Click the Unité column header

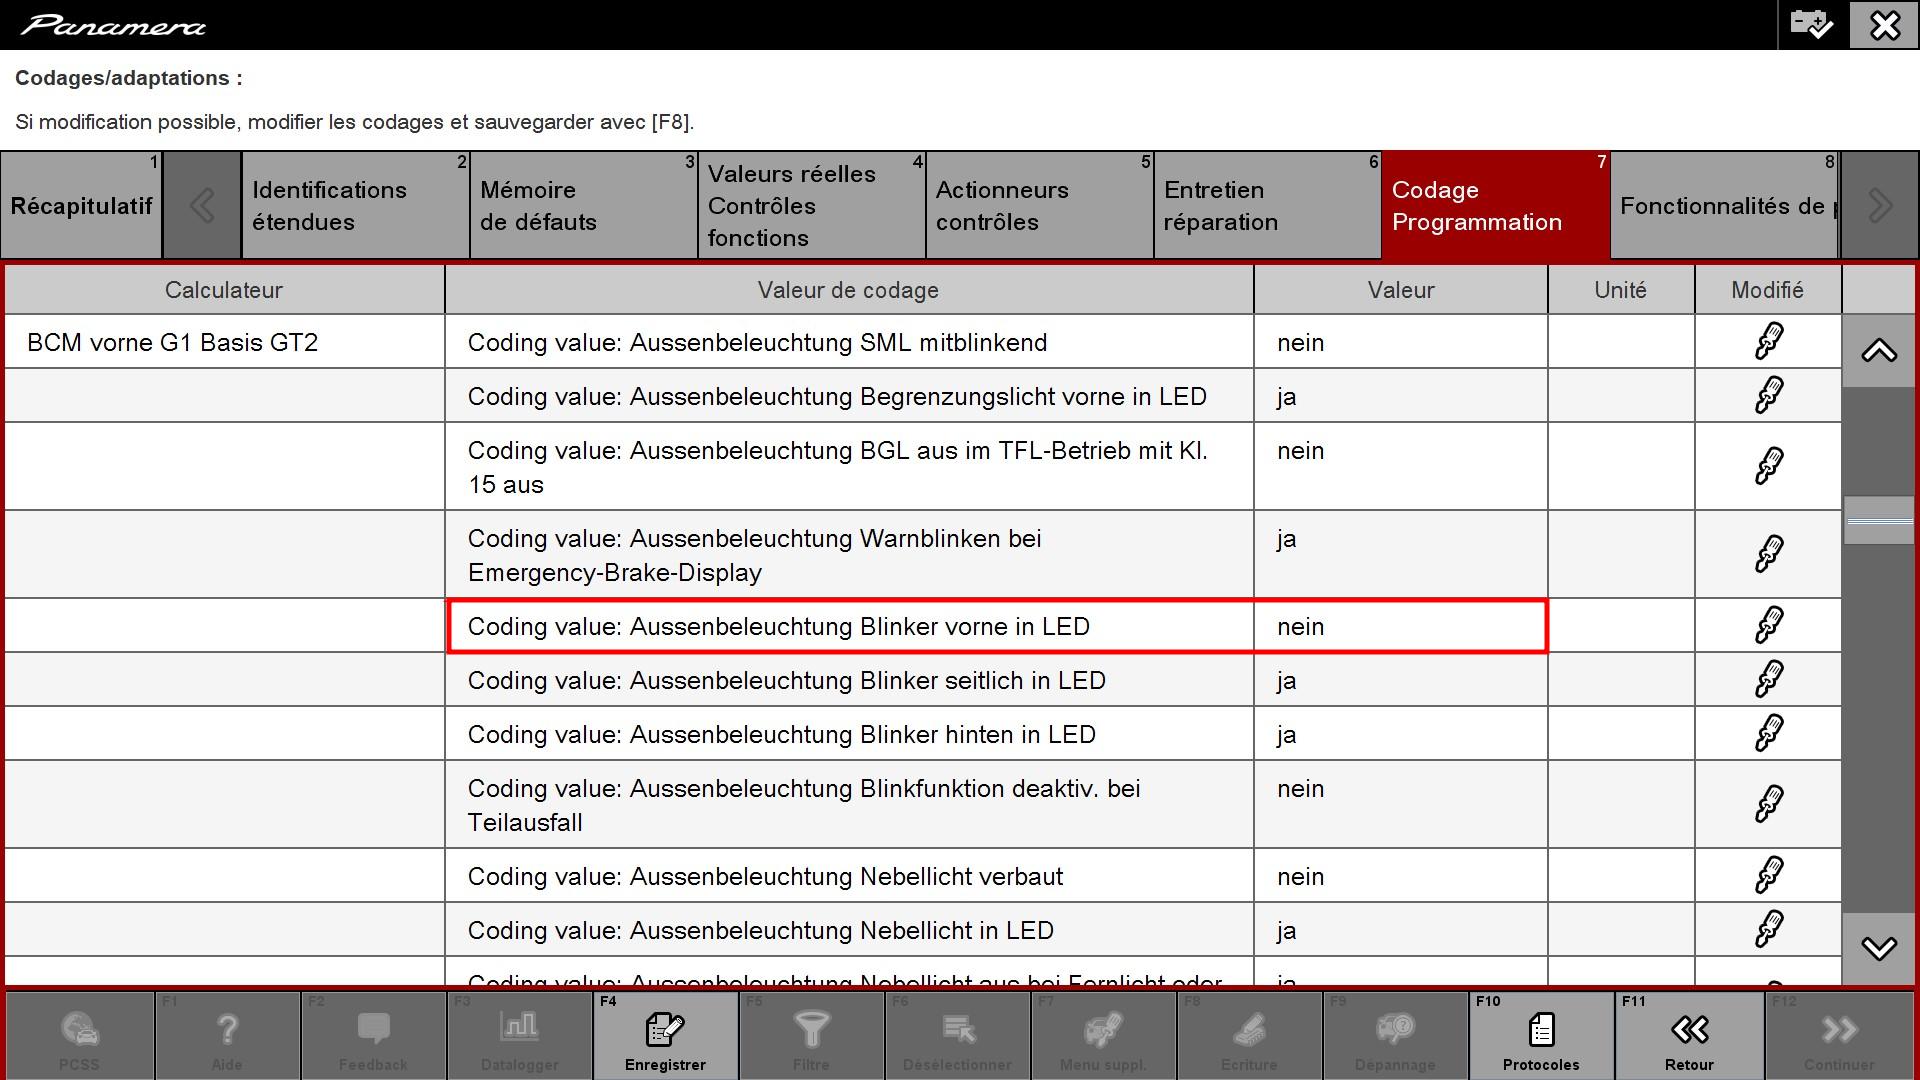1620,290
